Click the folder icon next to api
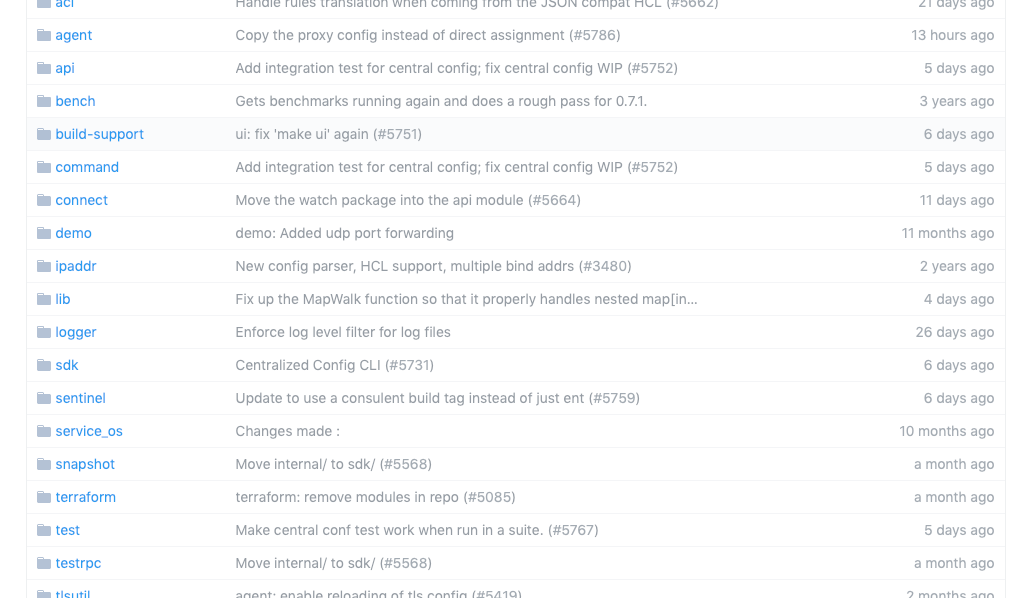Screen dimensions: 1033x598 [x=42, y=68]
